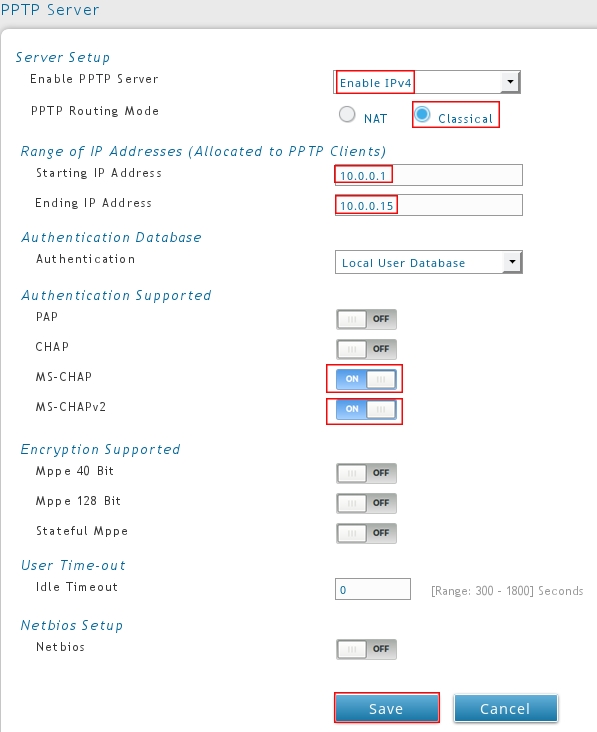The width and height of the screenshot is (597, 732).
Task: Enable Mppe 40 Bit encryption
Action: (x=366, y=473)
